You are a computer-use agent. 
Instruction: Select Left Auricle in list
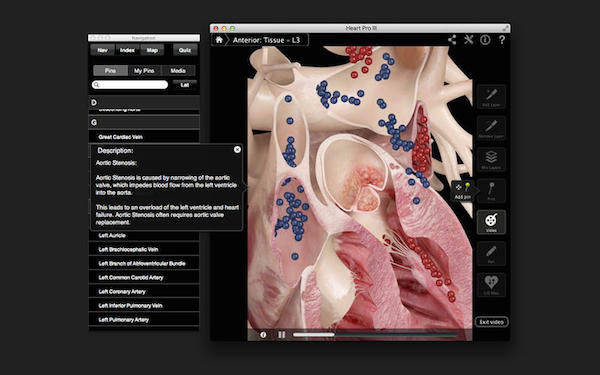coord(144,235)
